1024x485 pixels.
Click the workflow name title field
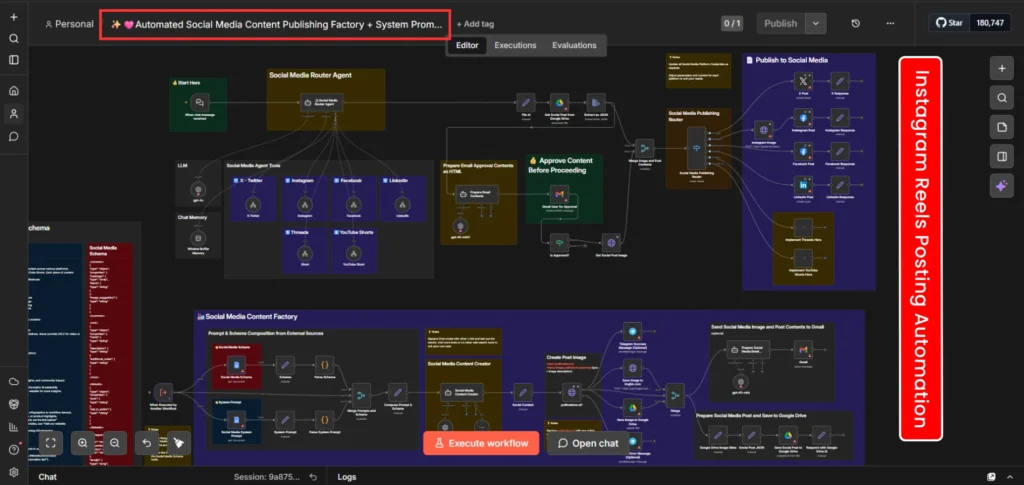pos(275,23)
